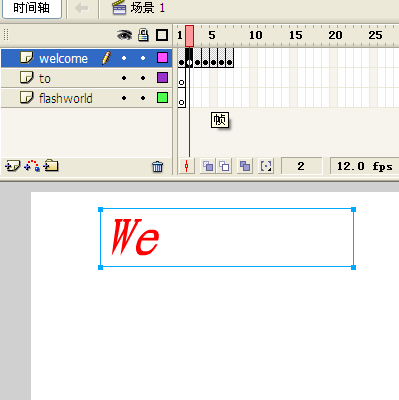The height and width of the screenshot is (400, 399).
Task: Click the padlock lock all layers icon
Action: click(144, 35)
